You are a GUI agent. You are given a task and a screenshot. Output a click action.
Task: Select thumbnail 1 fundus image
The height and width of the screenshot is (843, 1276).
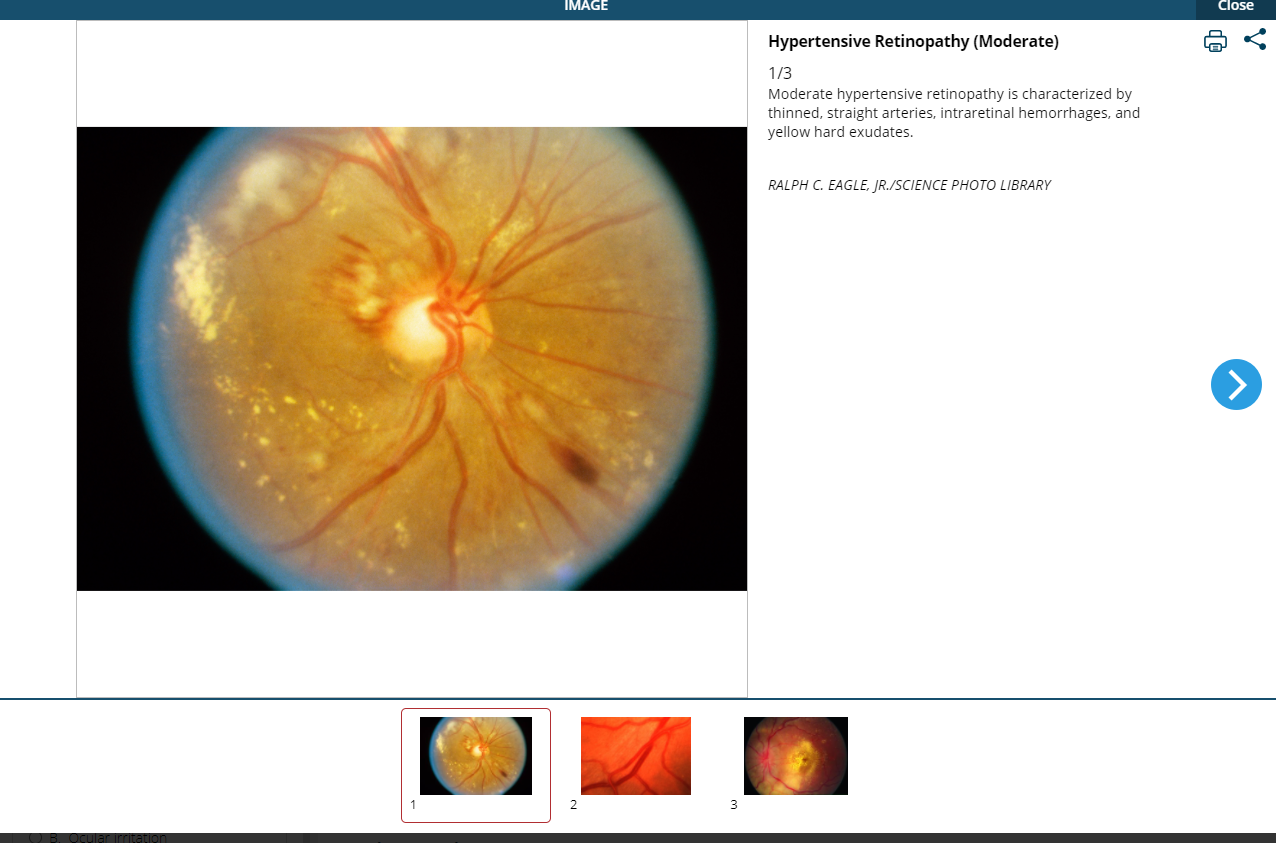coord(476,756)
